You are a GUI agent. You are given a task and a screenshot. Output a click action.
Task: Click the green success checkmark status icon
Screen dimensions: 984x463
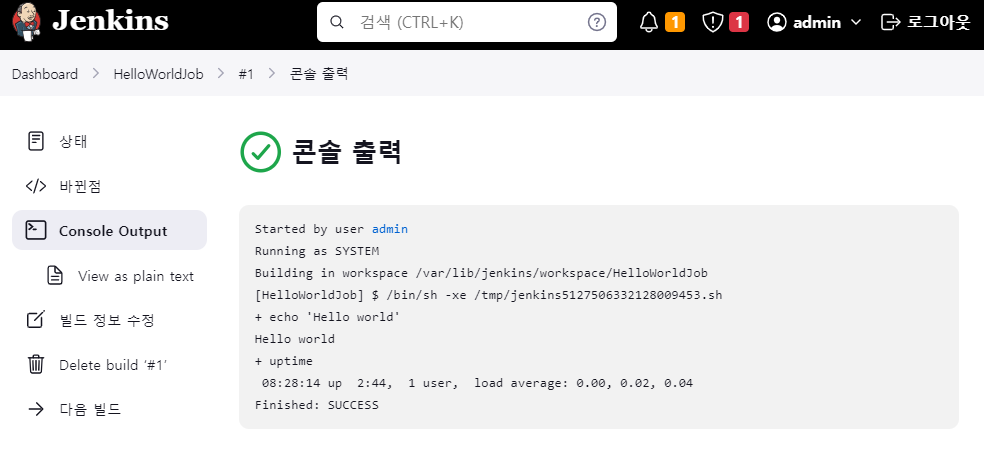pyautogui.click(x=260, y=152)
